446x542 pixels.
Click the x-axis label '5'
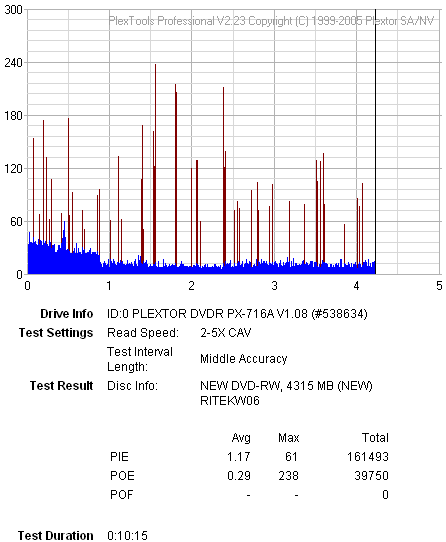pos(439,286)
